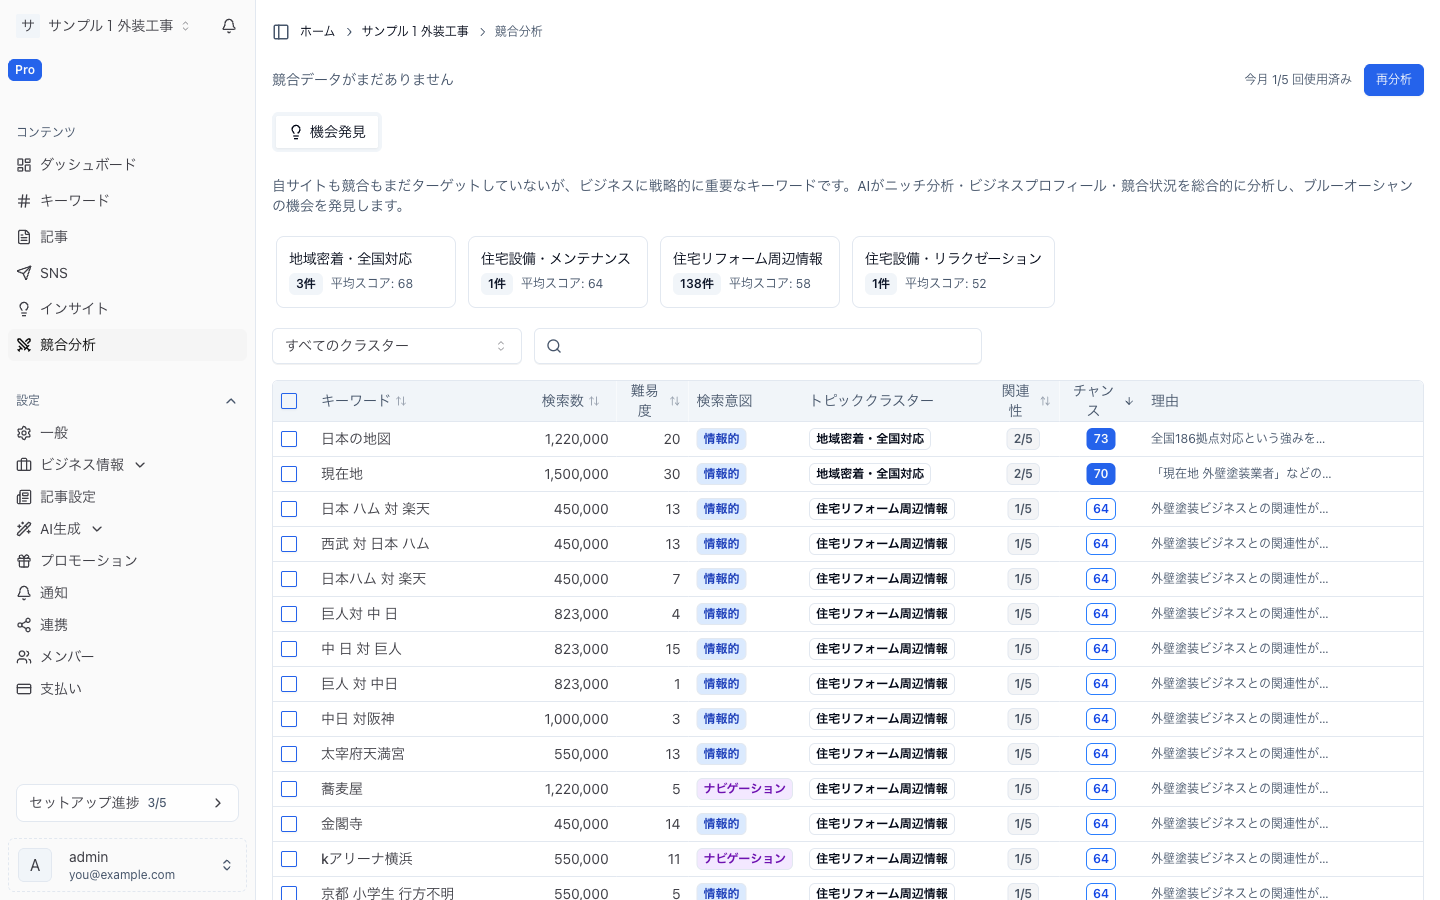Open the admin account menu

tap(127, 865)
